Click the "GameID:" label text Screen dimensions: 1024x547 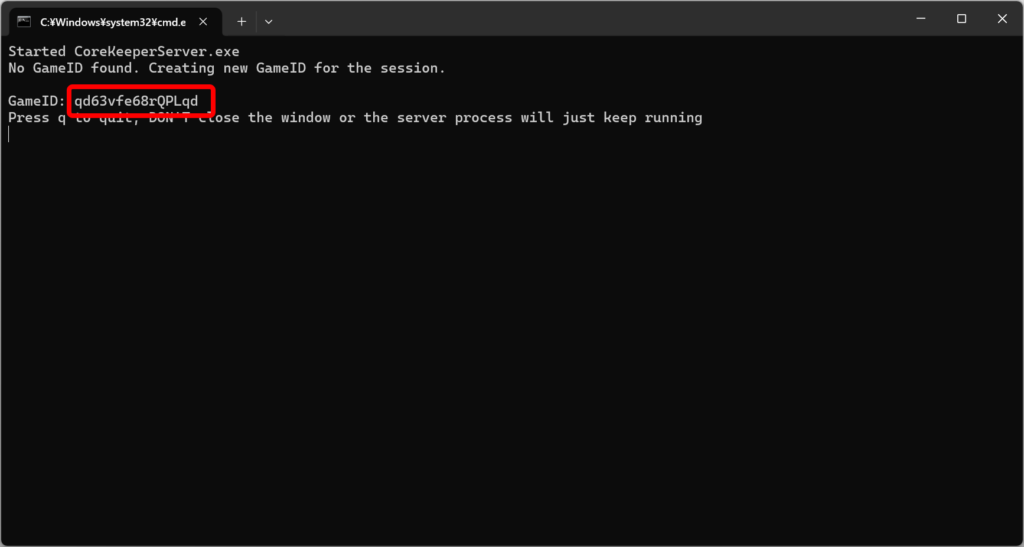[x=37, y=101]
